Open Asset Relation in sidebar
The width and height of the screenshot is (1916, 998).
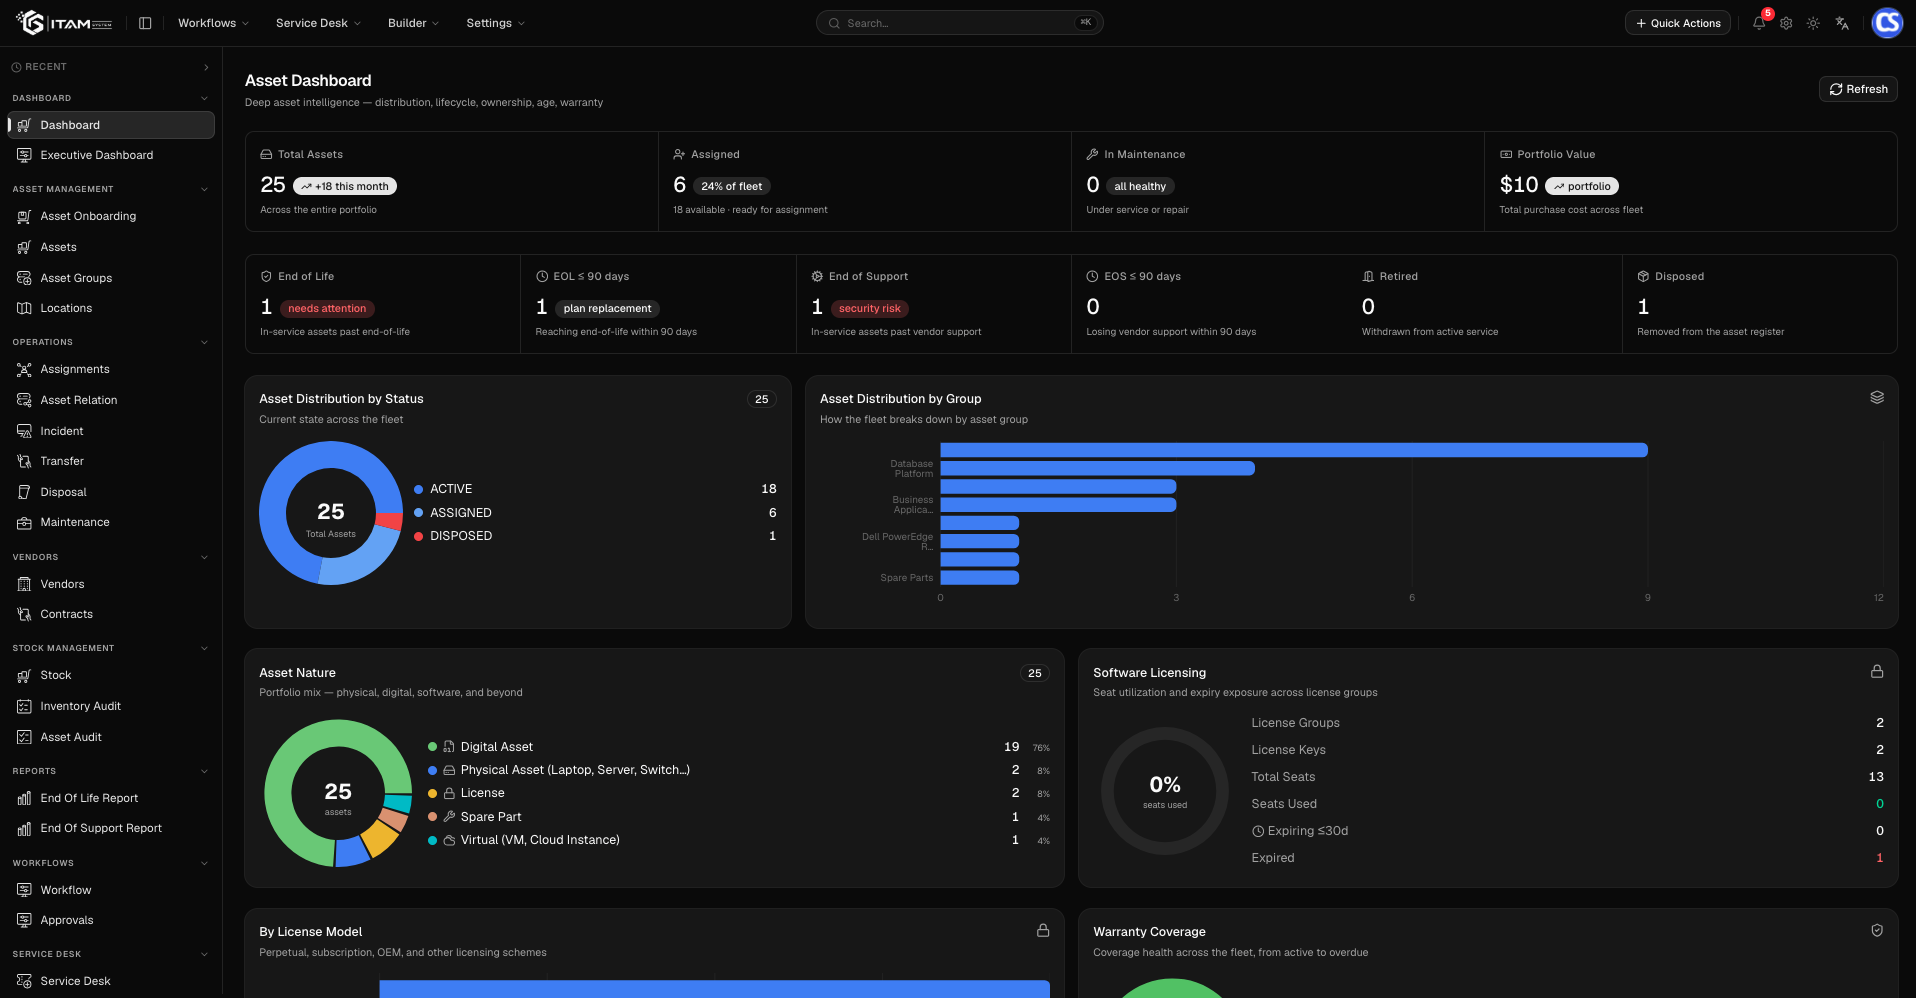coord(111,400)
